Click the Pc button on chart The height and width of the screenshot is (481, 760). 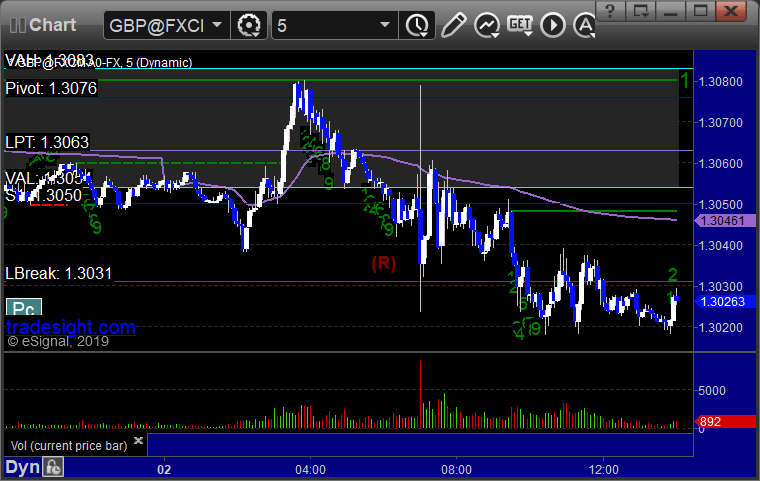click(x=24, y=308)
